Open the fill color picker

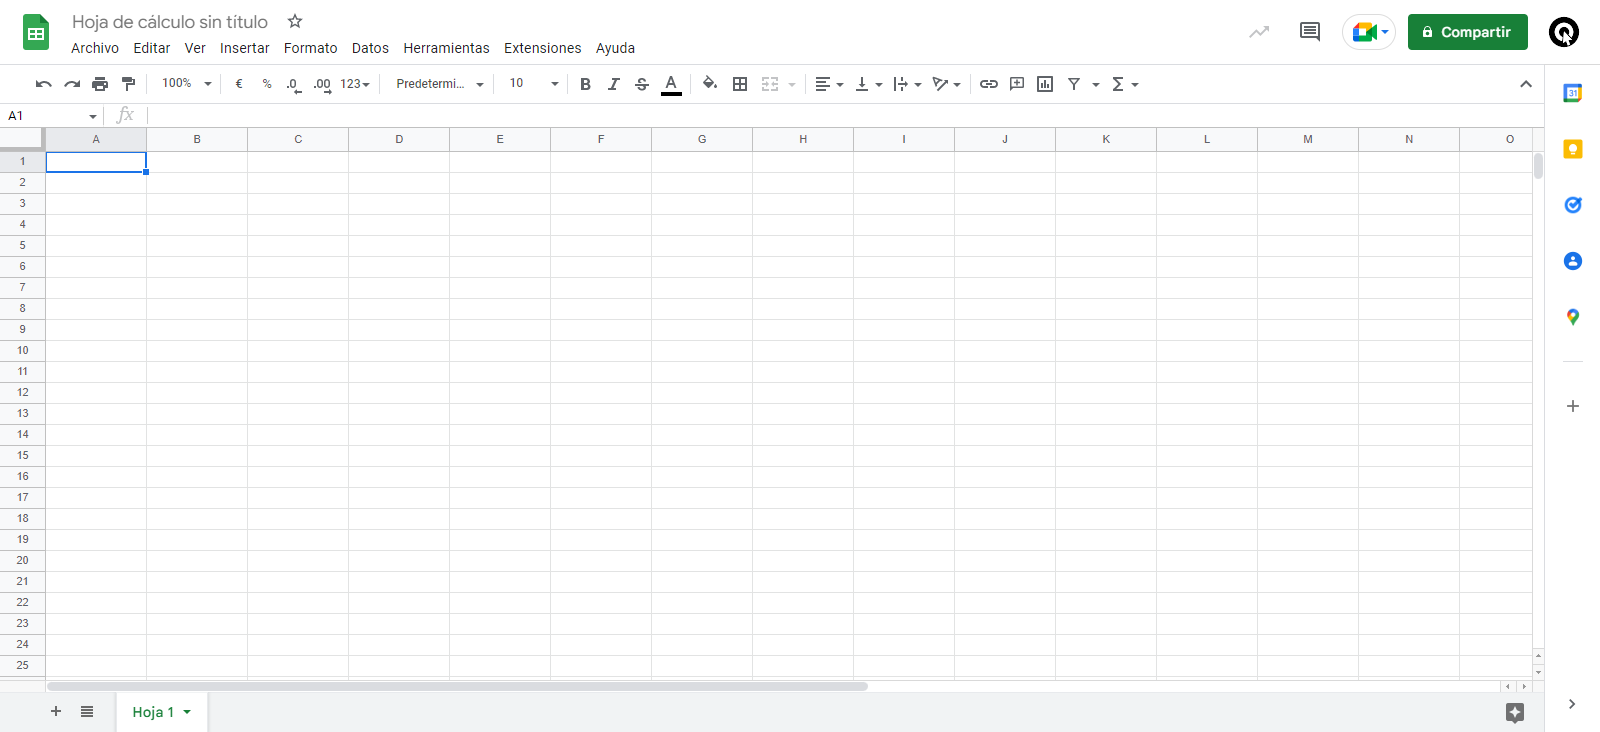click(x=709, y=84)
